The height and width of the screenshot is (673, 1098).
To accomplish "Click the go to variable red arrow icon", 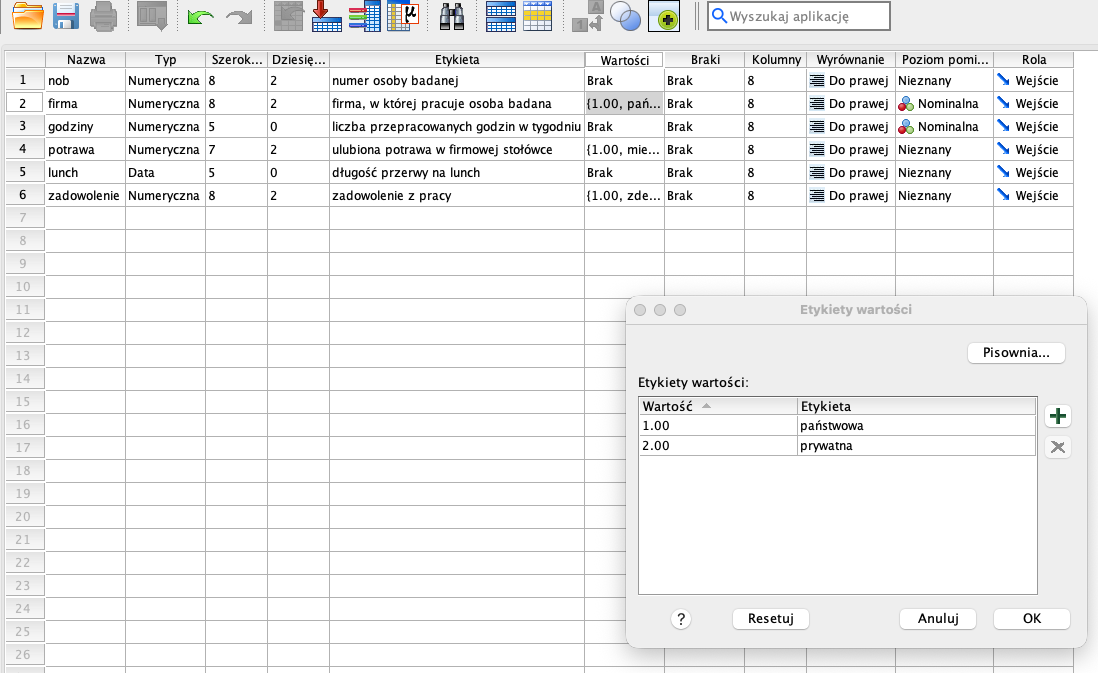I will (327, 15).
